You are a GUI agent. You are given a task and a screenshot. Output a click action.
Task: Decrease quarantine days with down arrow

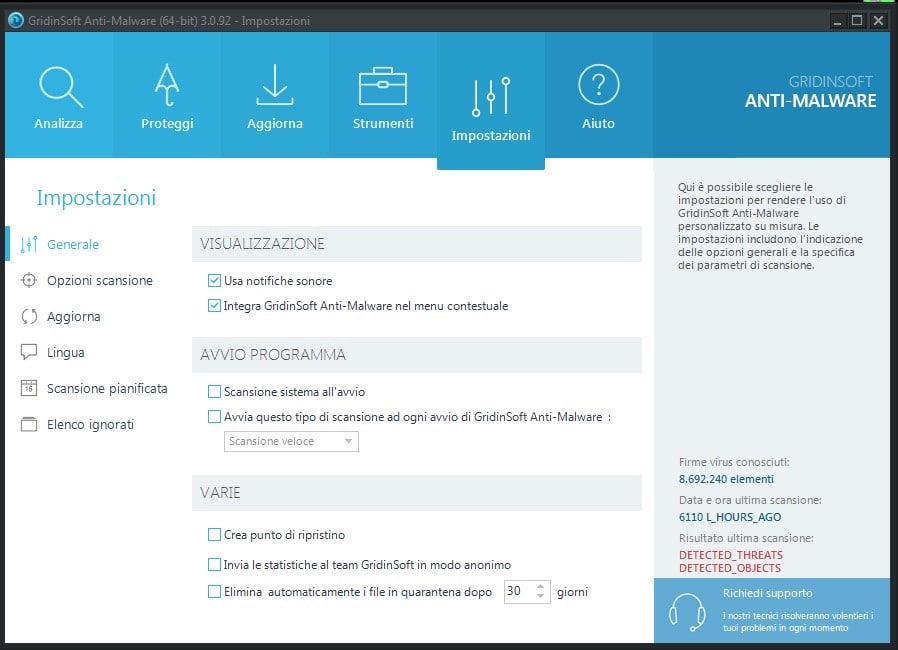pos(541,597)
